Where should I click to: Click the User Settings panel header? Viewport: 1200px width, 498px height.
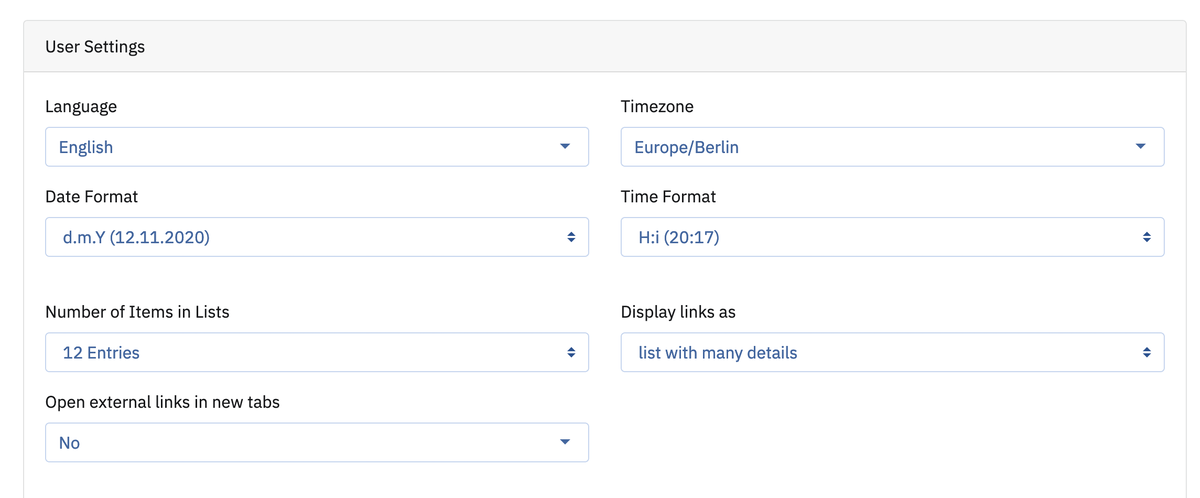point(95,47)
